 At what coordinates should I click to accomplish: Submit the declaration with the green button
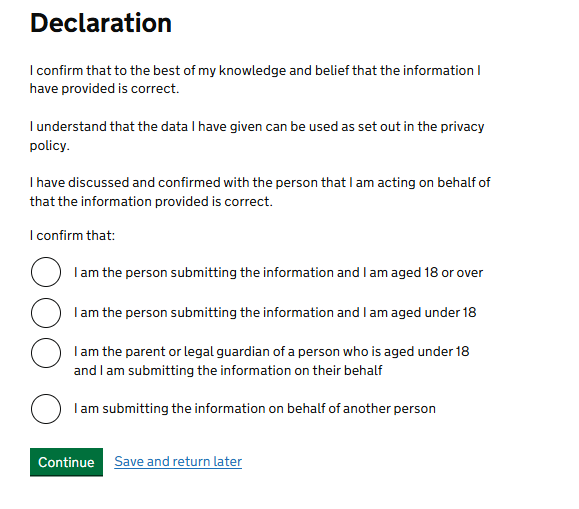click(x=66, y=462)
